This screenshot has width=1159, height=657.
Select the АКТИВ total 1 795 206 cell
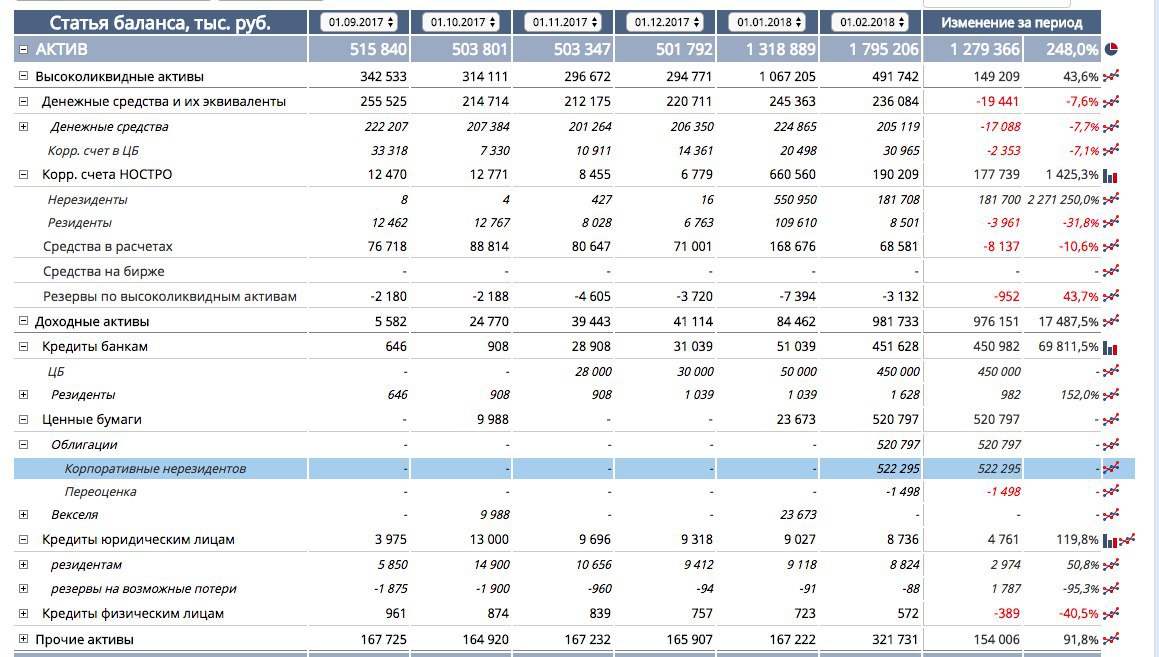click(x=883, y=50)
